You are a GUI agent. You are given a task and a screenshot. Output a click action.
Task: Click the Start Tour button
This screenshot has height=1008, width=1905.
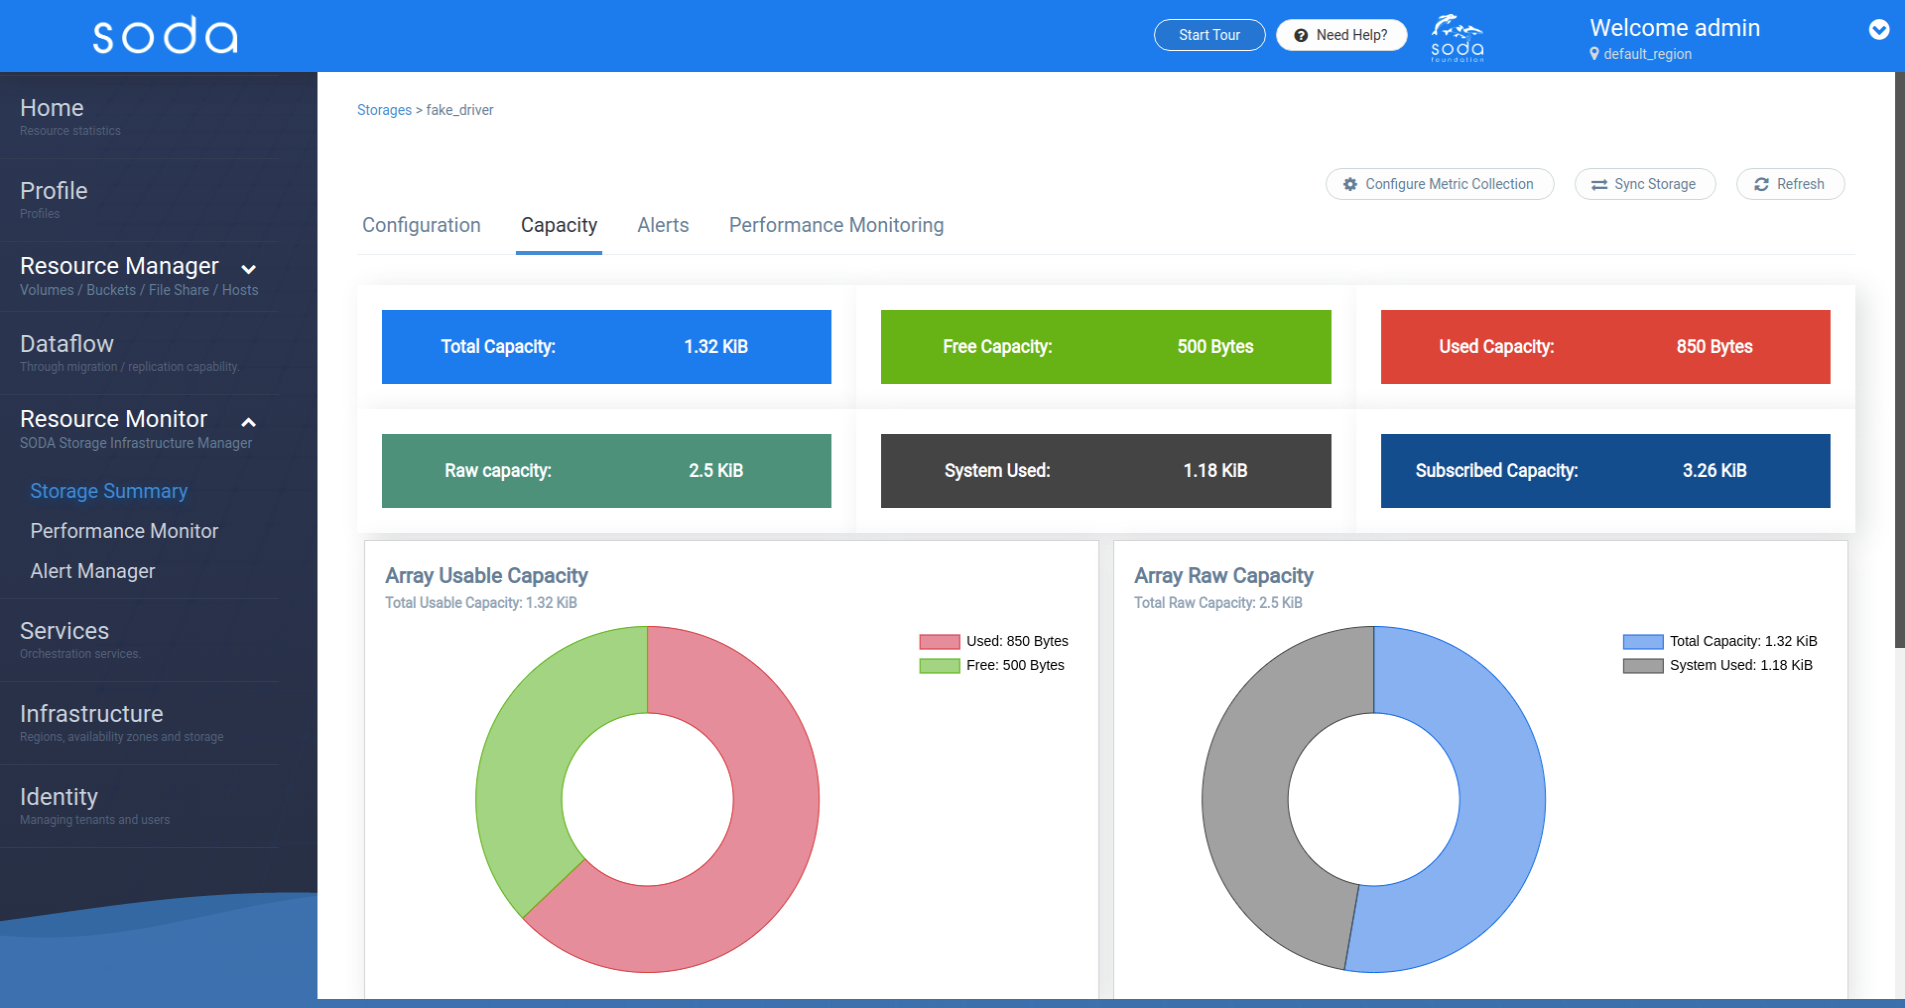(x=1209, y=35)
